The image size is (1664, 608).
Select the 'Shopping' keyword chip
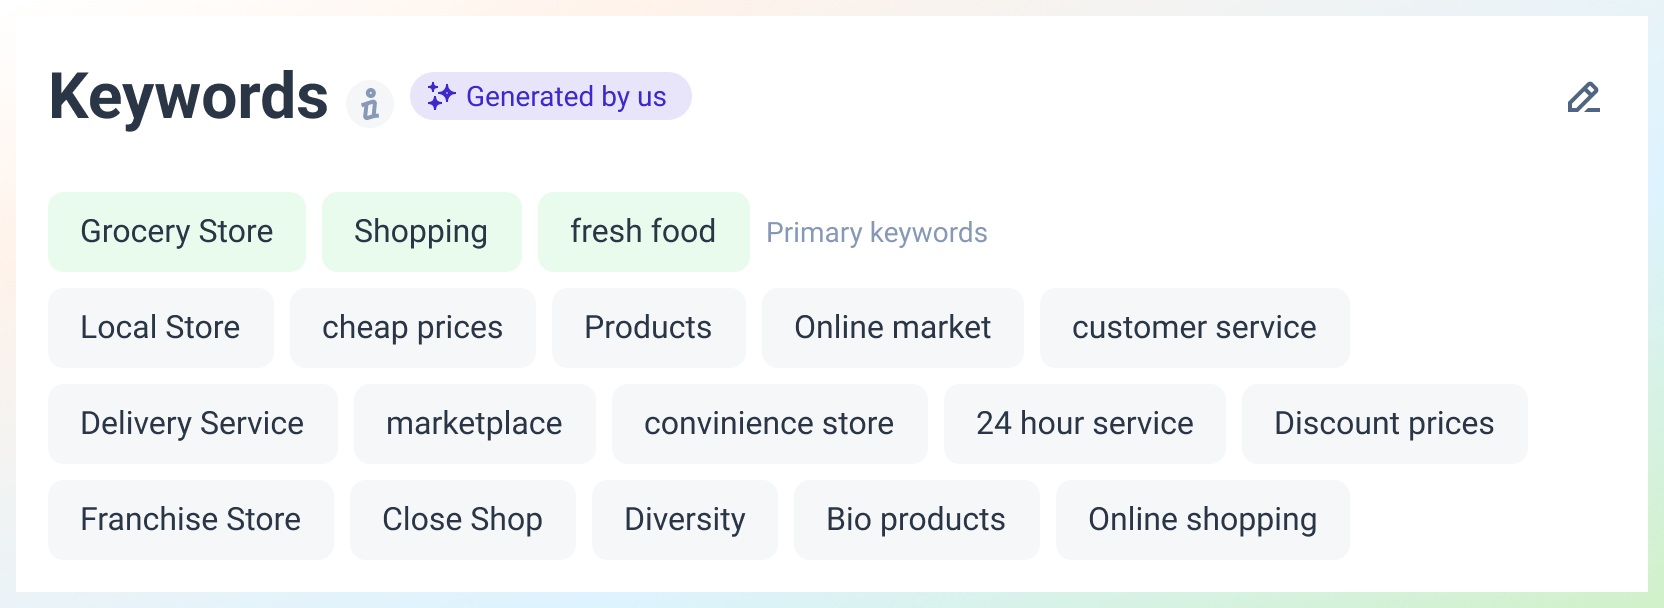click(421, 232)
